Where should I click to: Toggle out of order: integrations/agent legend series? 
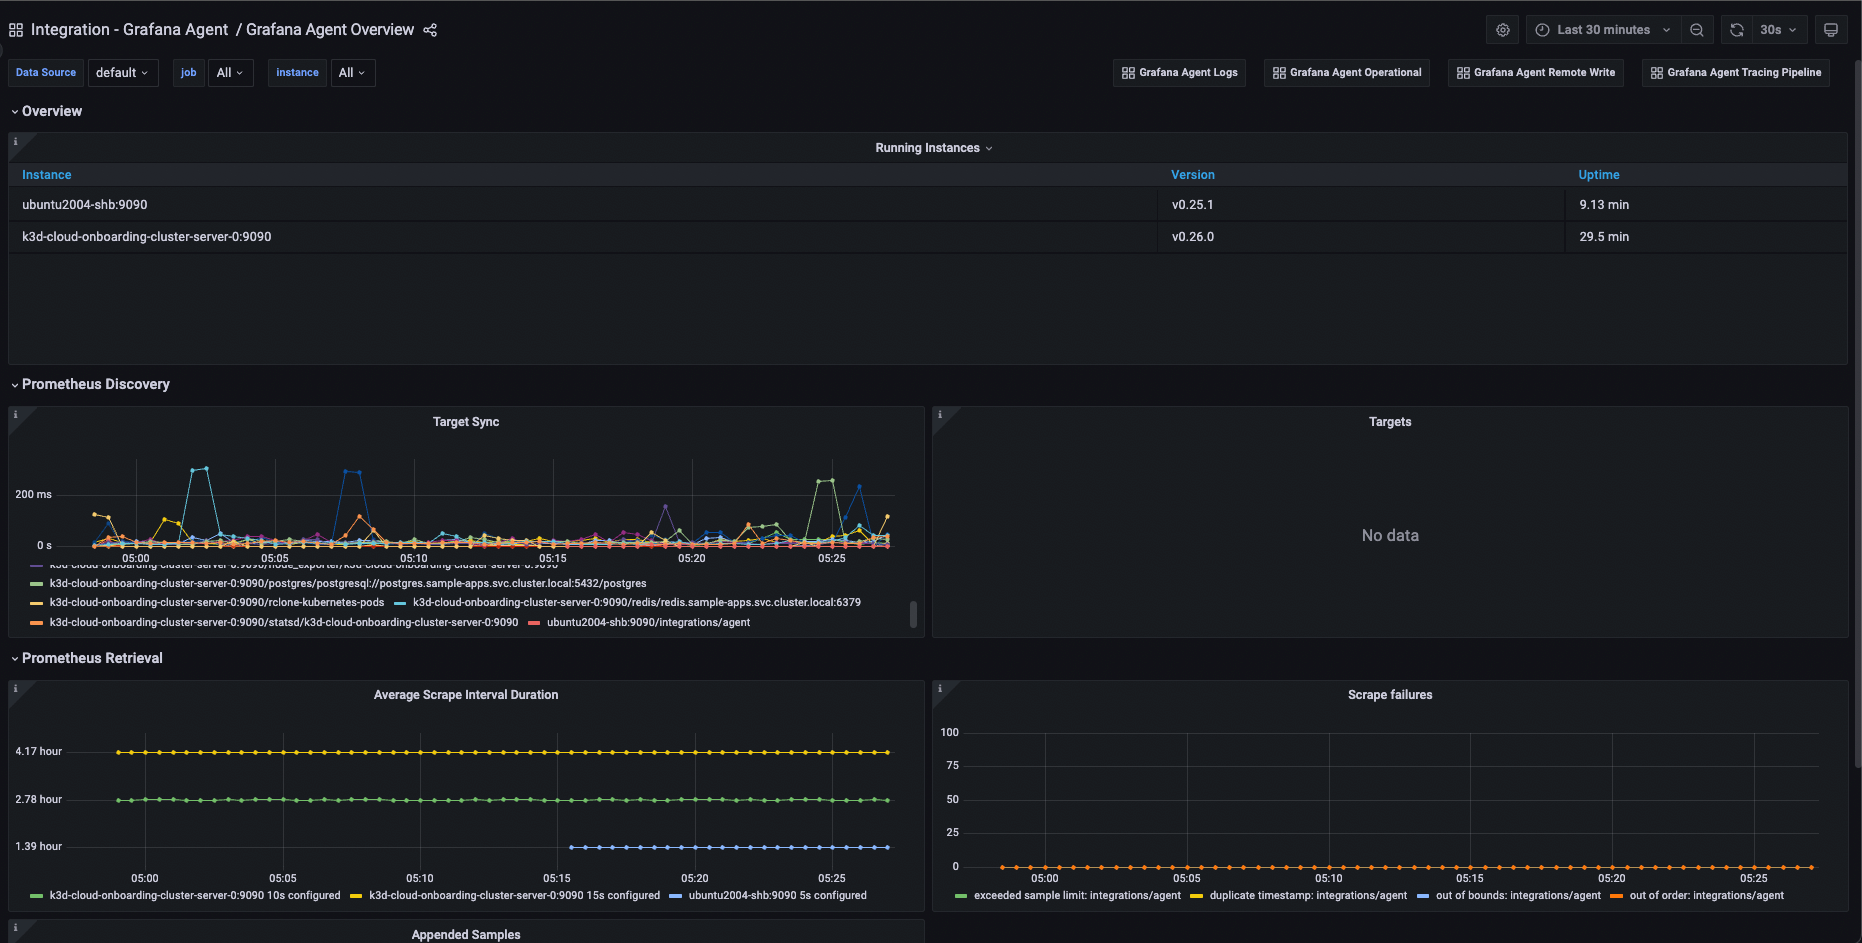1706,896
